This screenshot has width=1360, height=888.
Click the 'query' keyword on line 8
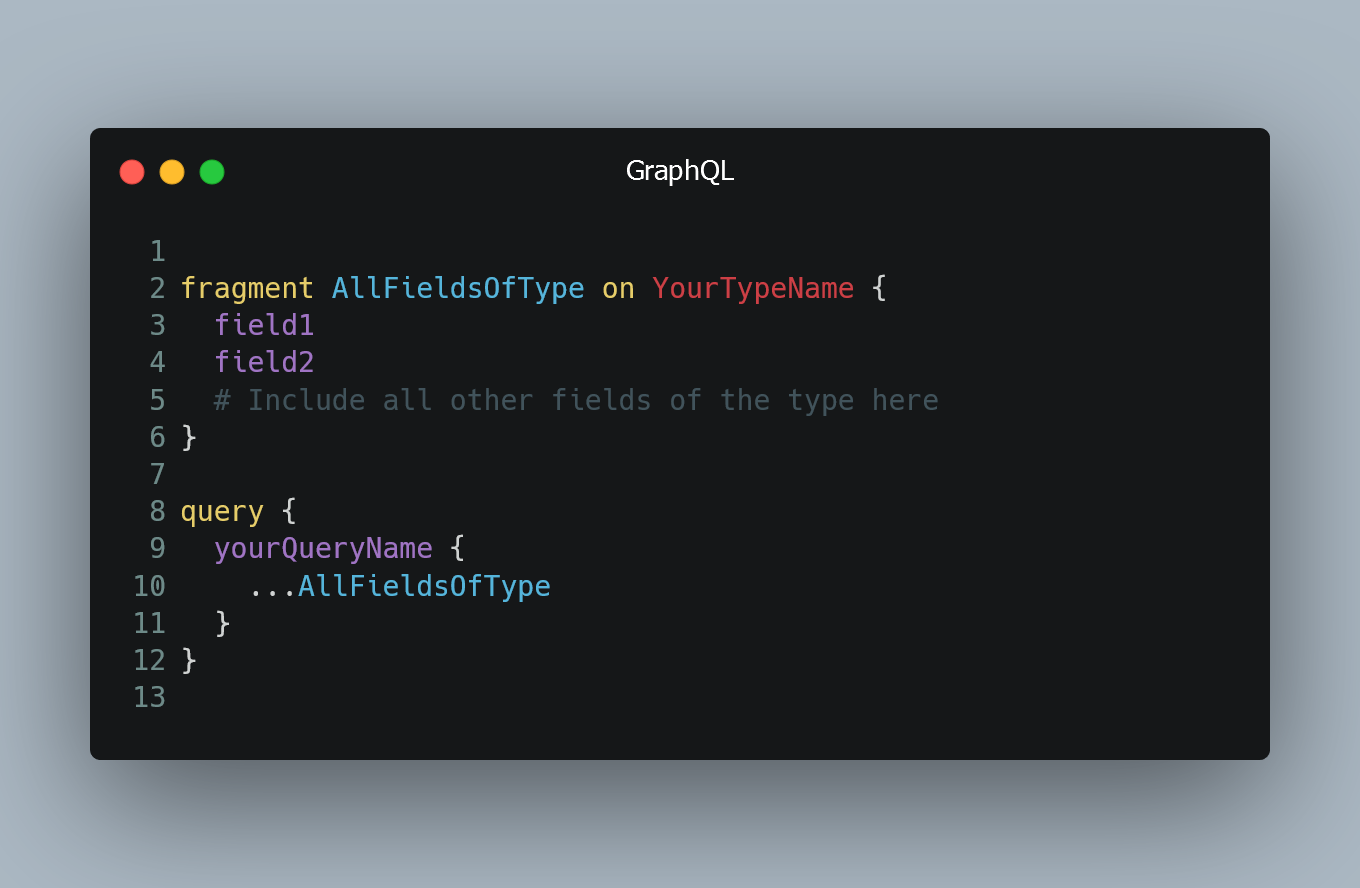222,512
